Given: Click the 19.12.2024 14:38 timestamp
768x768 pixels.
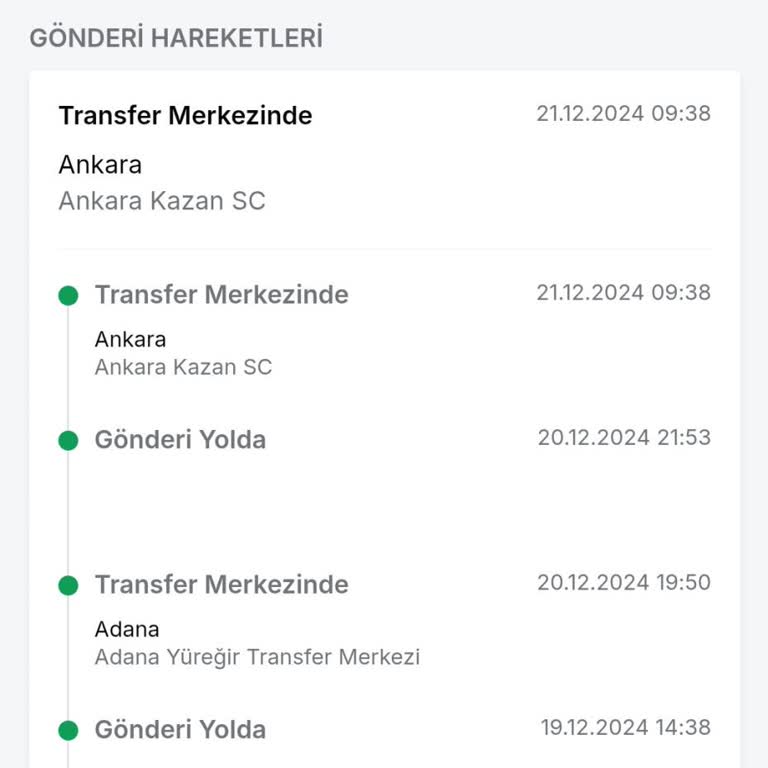Looking at the screenshot, I should 625,728.
